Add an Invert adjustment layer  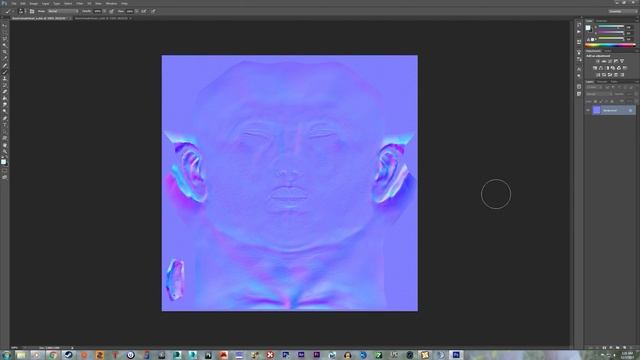coord(598,75)
